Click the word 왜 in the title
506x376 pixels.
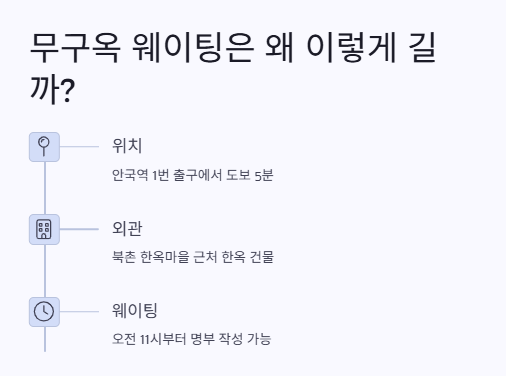click(279, 48)
